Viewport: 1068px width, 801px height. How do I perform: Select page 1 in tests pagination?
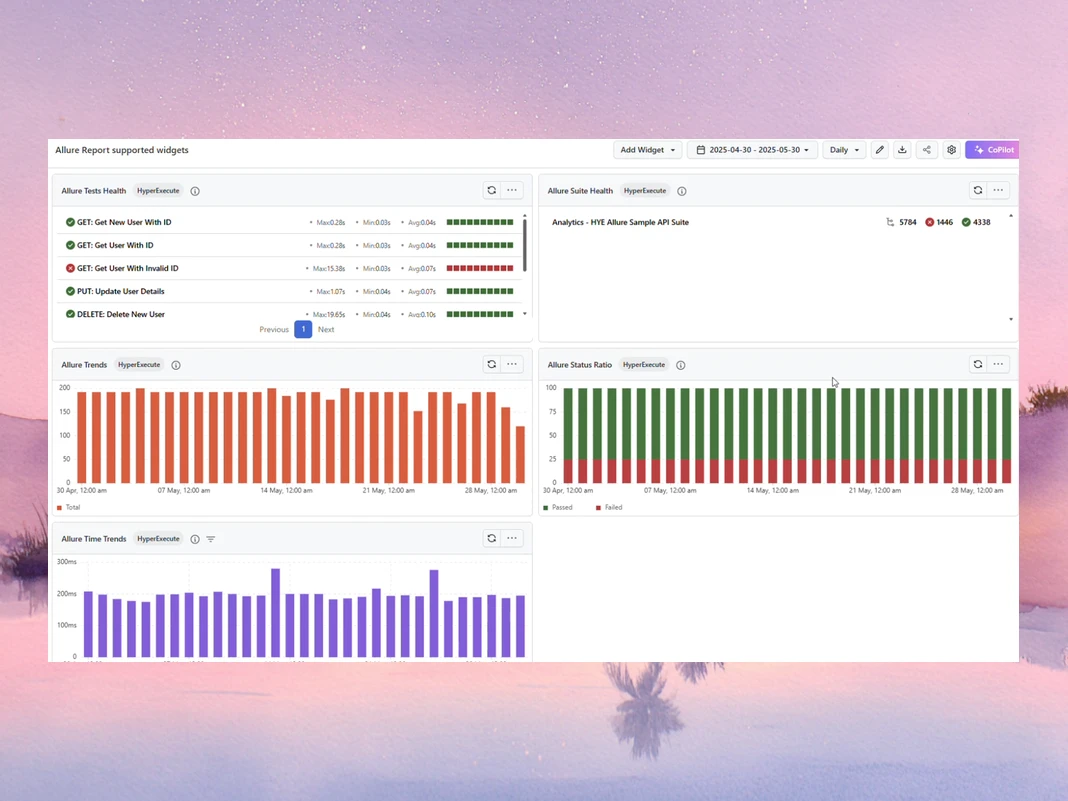point(303,330)
